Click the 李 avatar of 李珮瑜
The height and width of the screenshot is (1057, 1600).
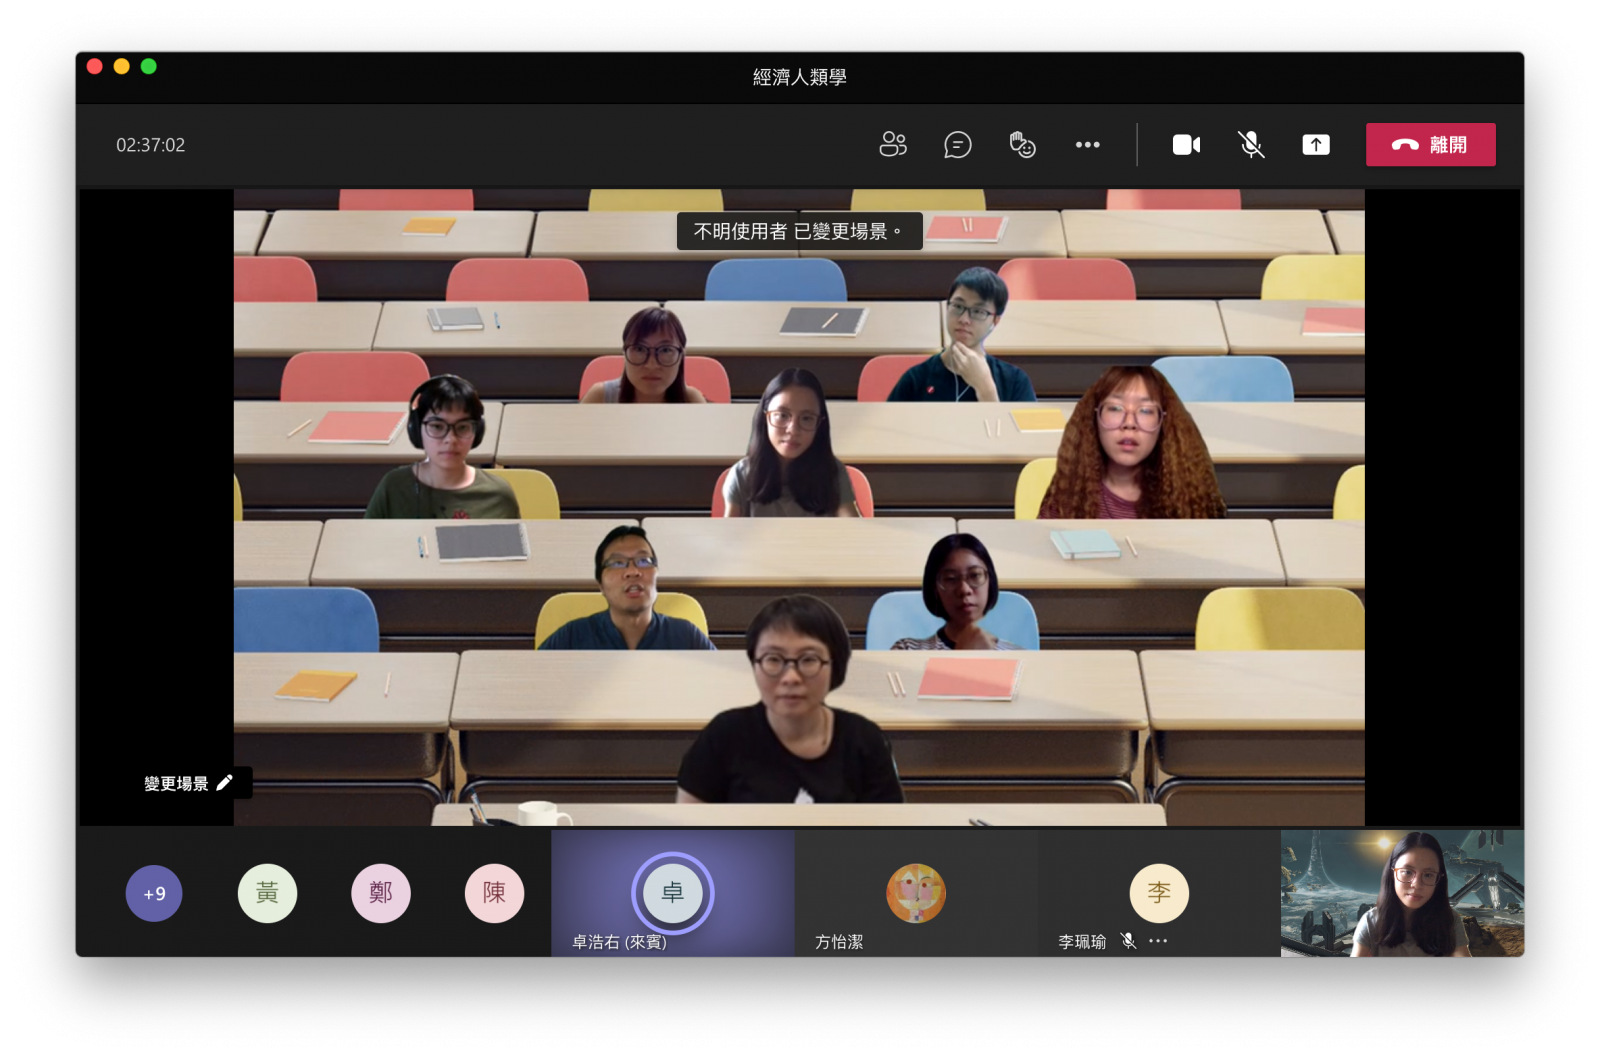1159,892
